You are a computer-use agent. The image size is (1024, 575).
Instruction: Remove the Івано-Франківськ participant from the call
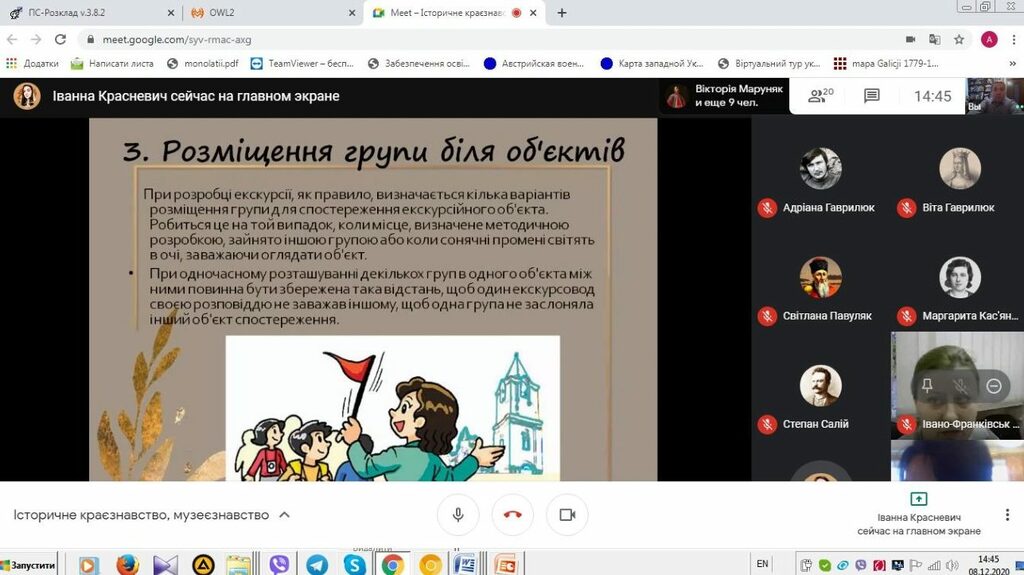coord(993,385)
